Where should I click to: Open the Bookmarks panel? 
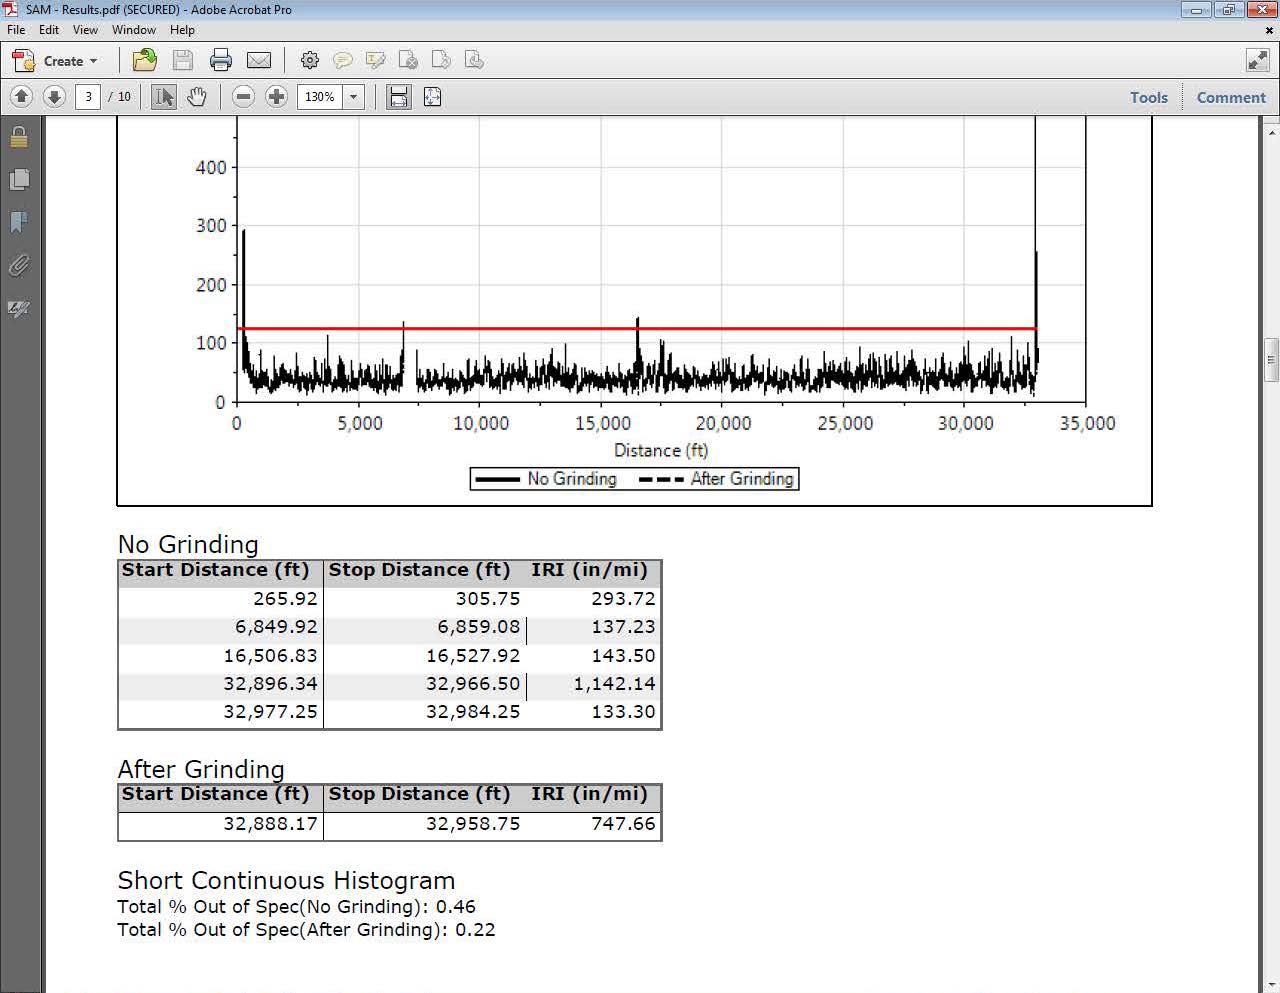(19, 222)
